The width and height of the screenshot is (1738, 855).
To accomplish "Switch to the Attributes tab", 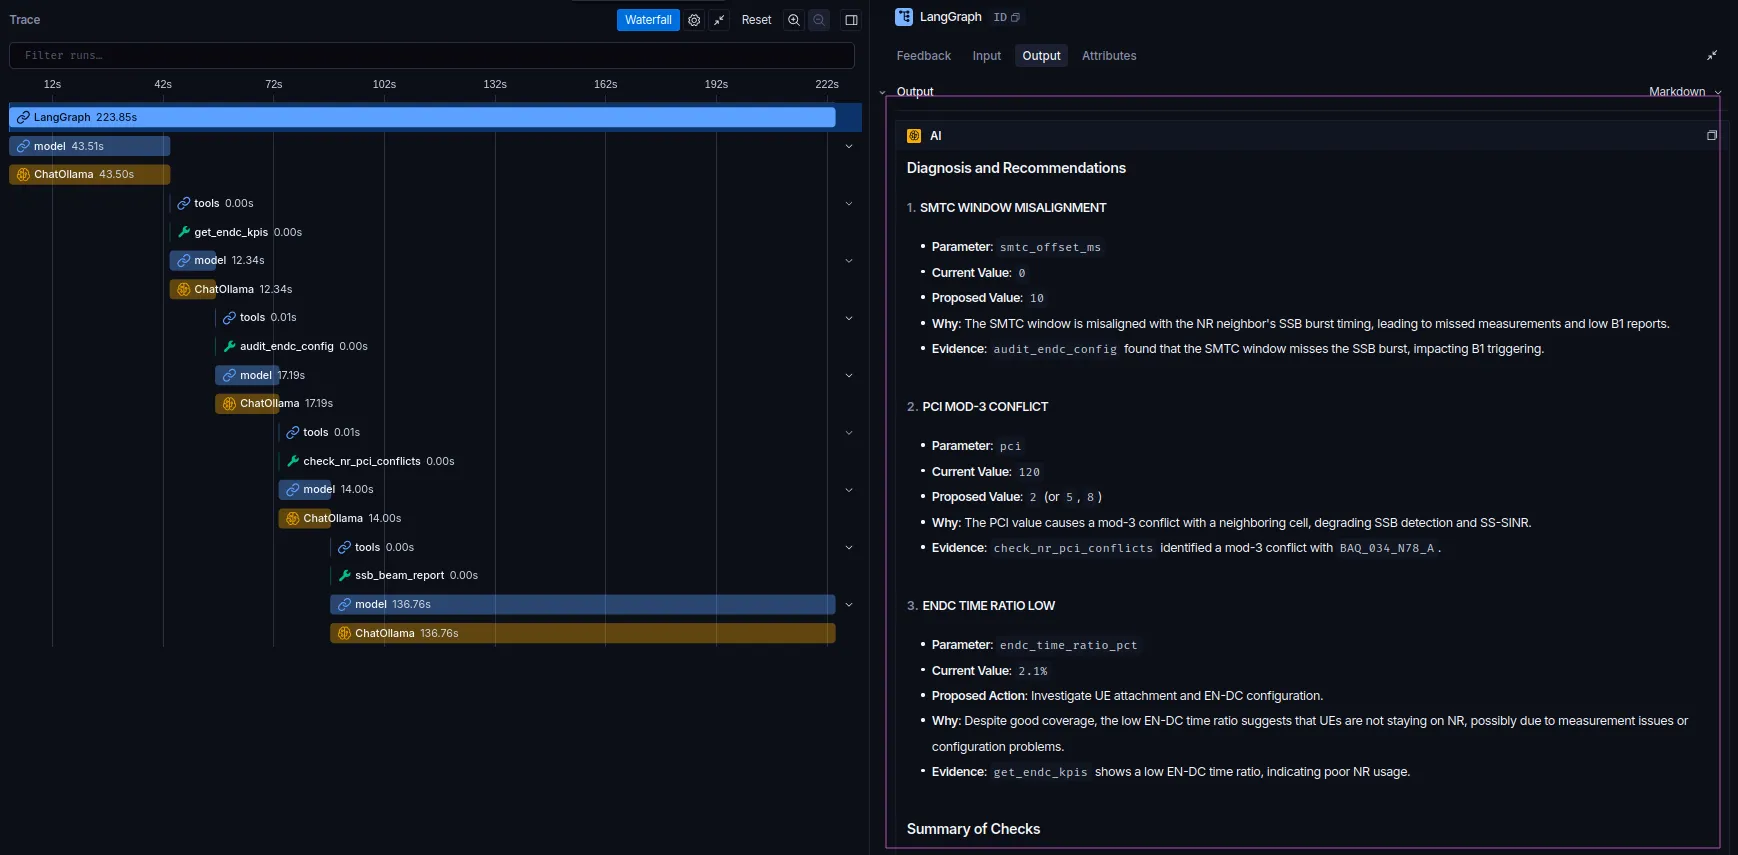I will 1109,56.
